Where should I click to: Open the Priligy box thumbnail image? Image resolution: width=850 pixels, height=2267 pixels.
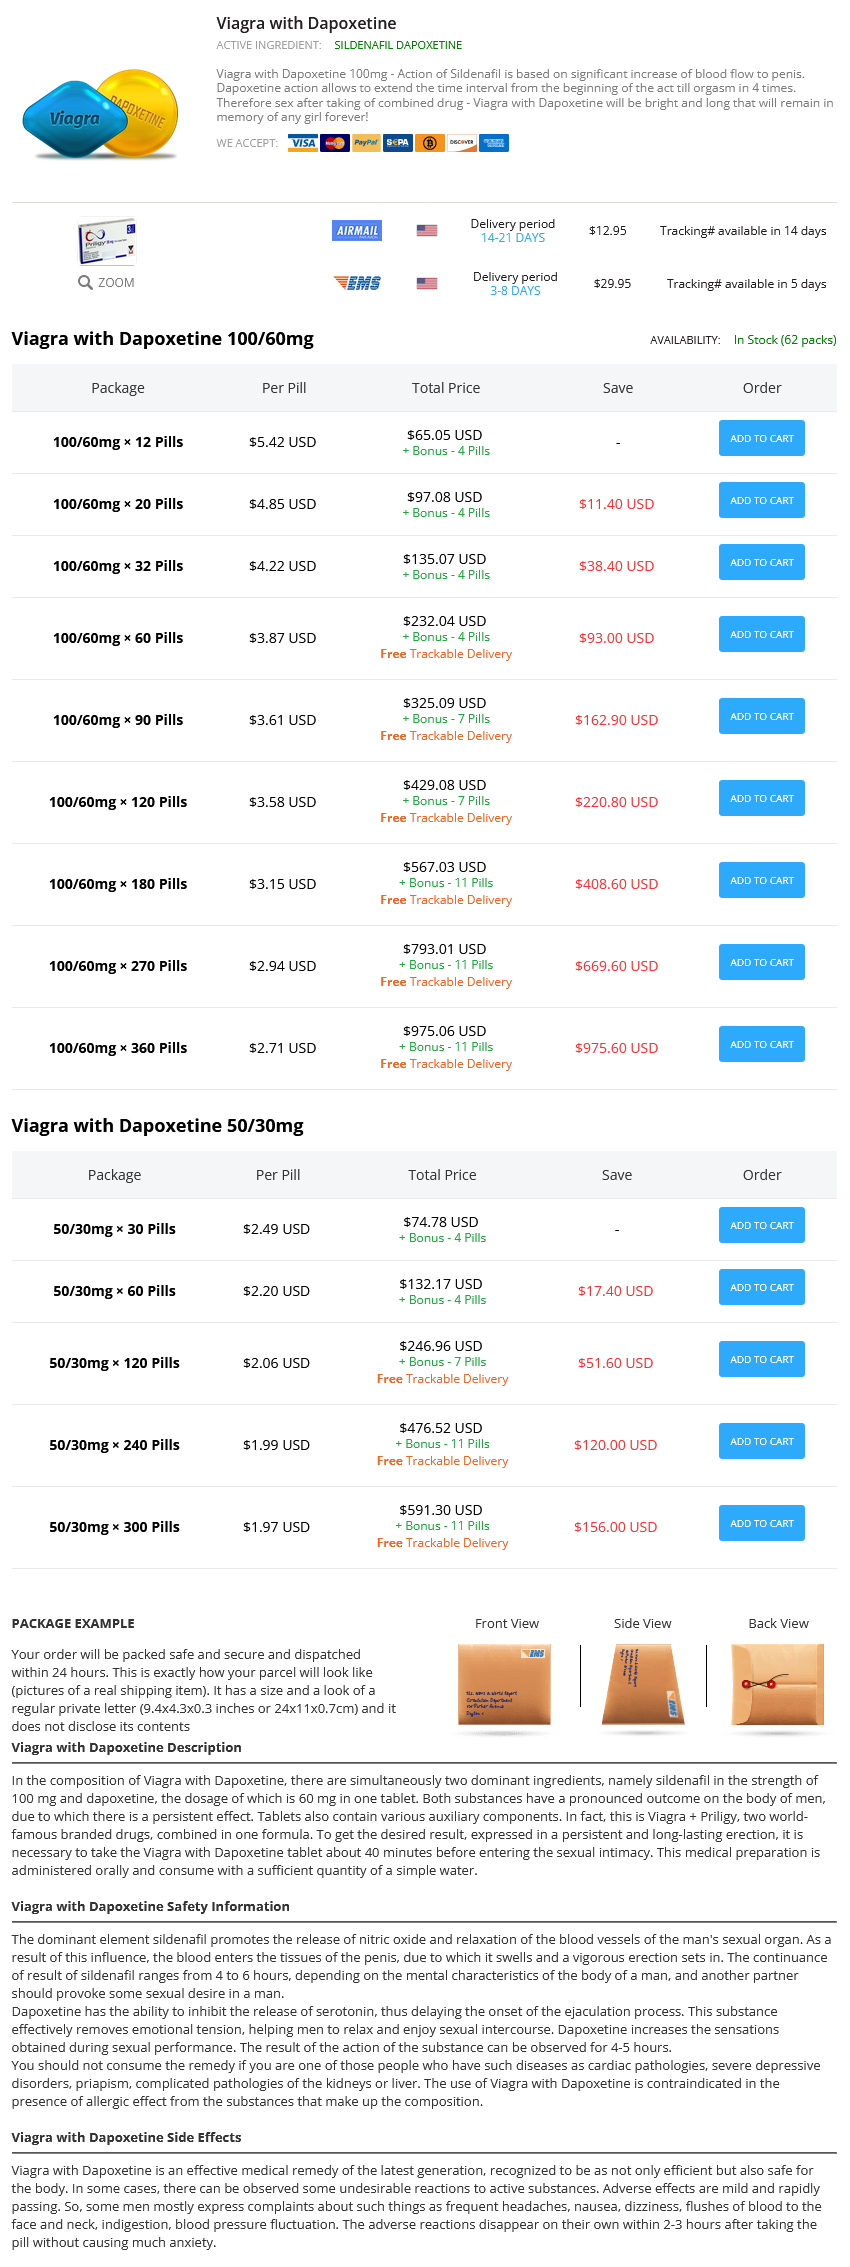click(106, 241)
